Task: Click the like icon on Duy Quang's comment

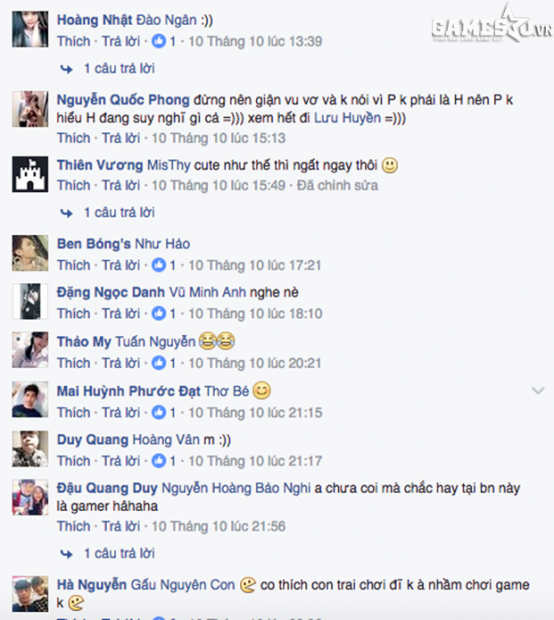Action: (159, 461)
